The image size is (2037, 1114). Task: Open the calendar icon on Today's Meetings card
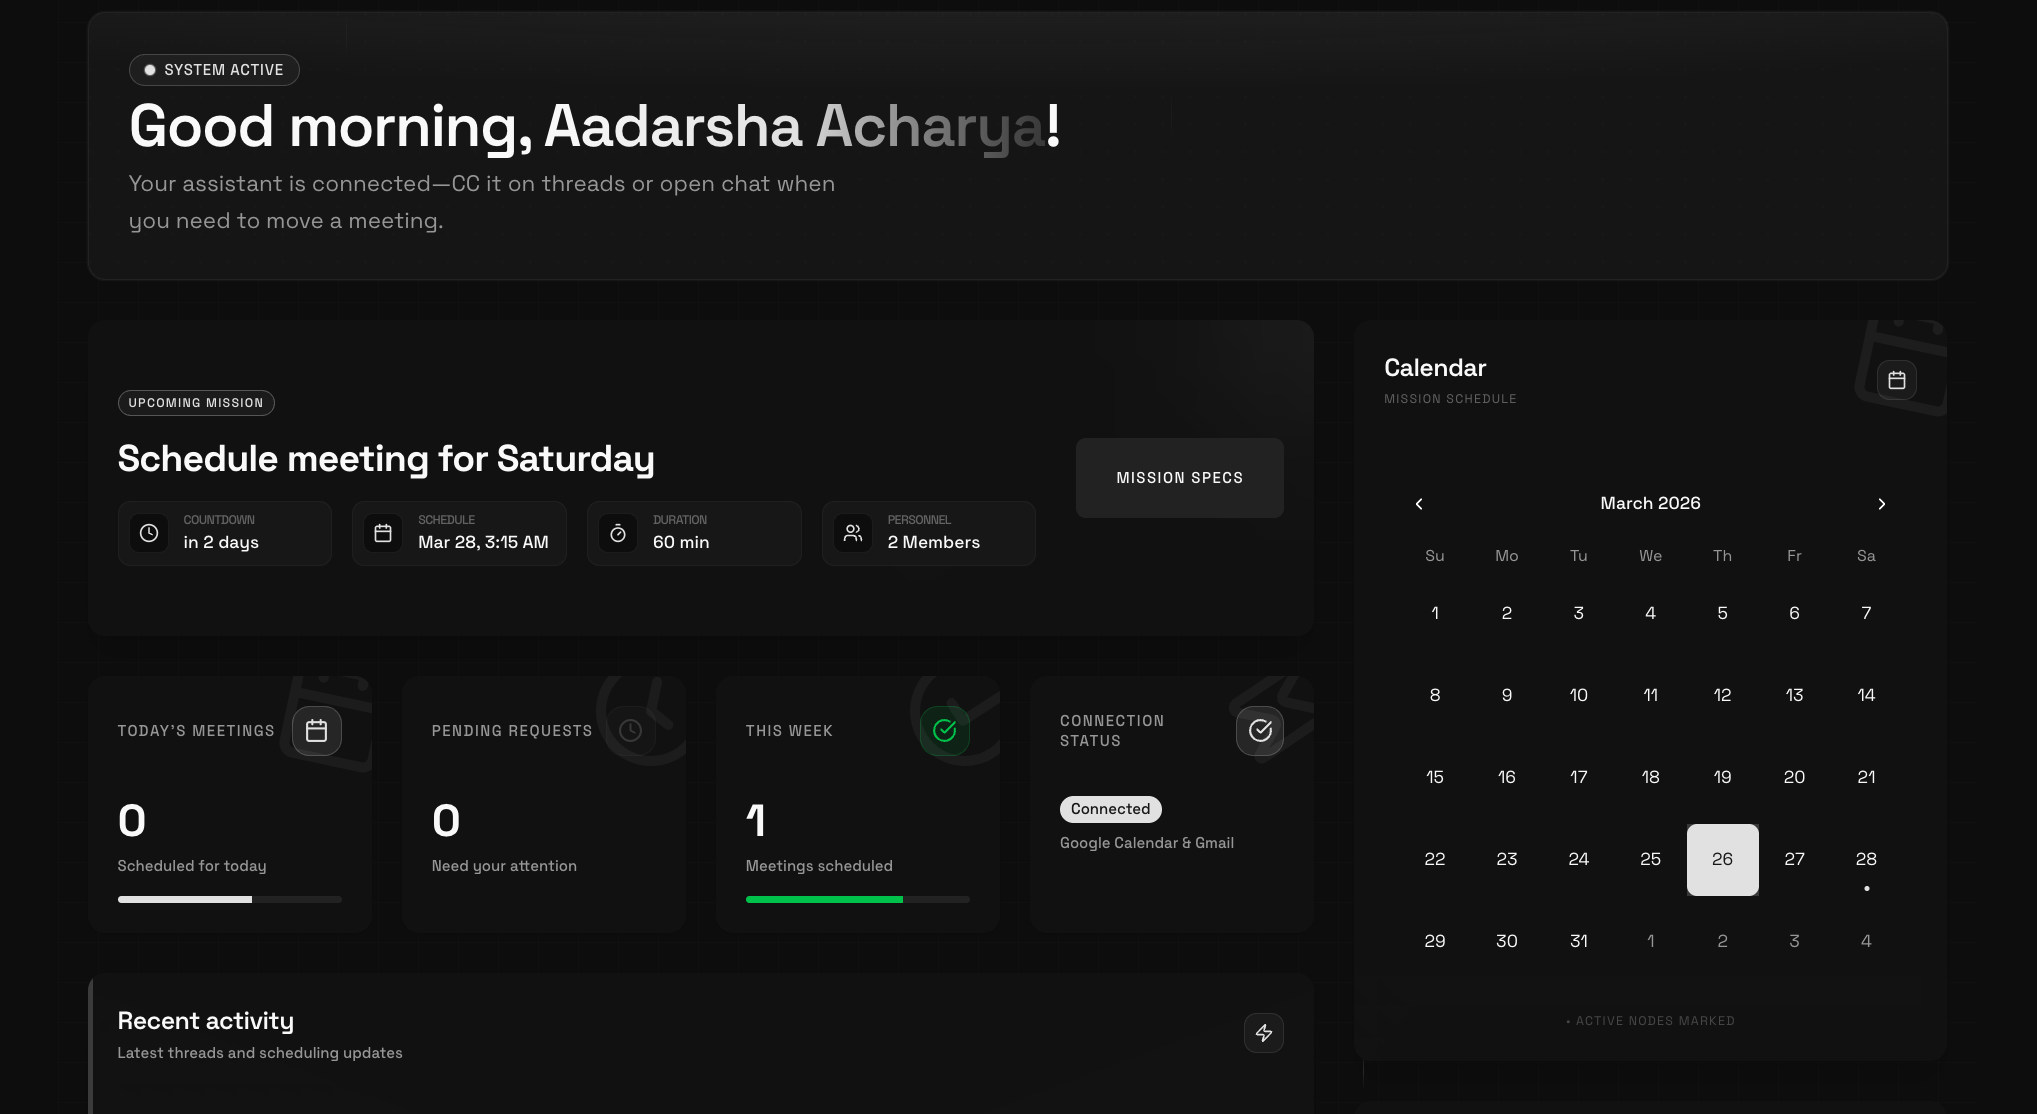[317, 731]
